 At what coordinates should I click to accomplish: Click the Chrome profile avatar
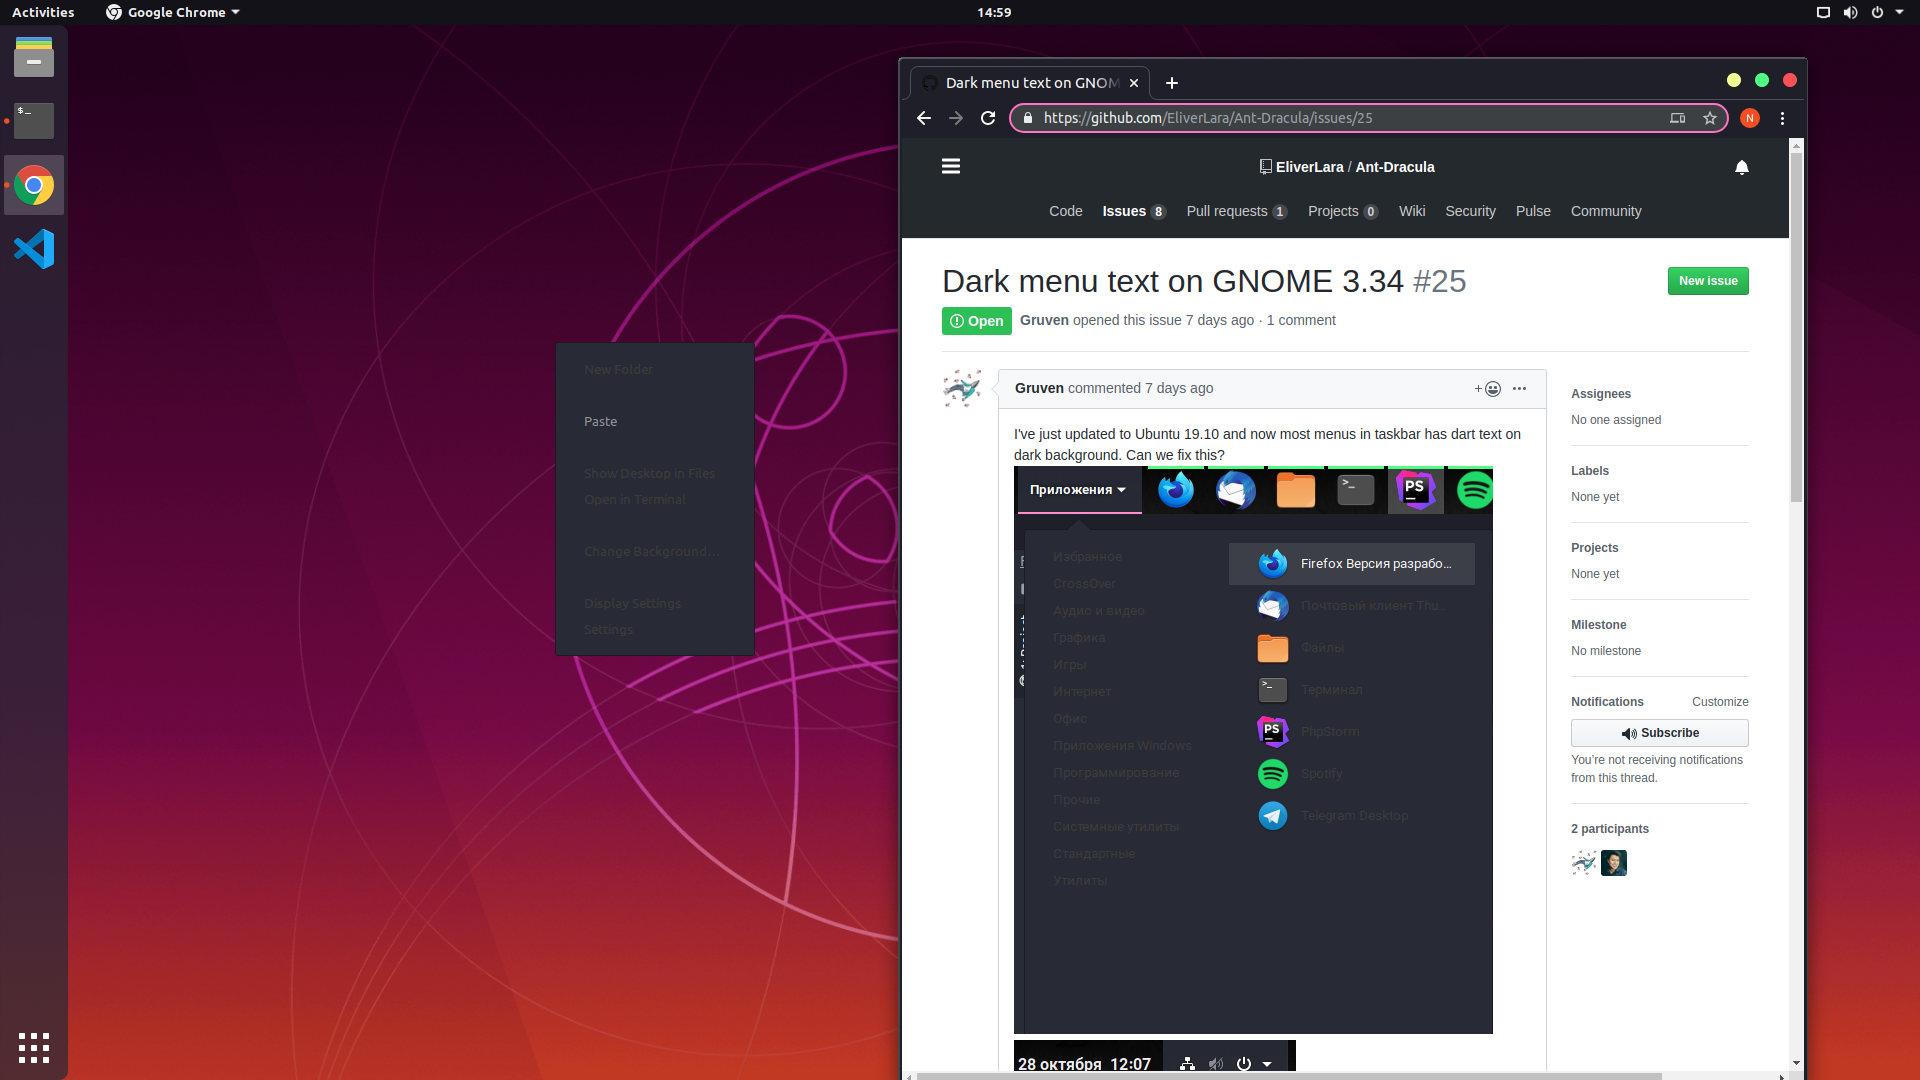(x=1750, y=118)
